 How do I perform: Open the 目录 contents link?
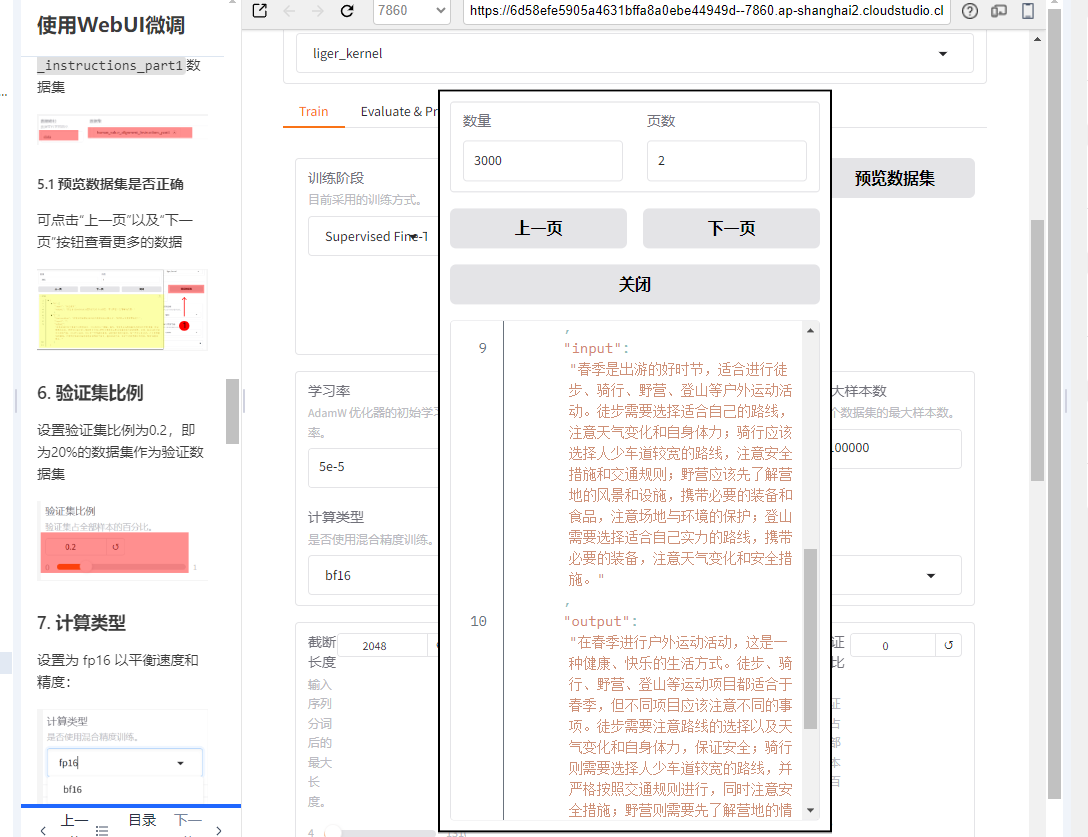(142, 820)
